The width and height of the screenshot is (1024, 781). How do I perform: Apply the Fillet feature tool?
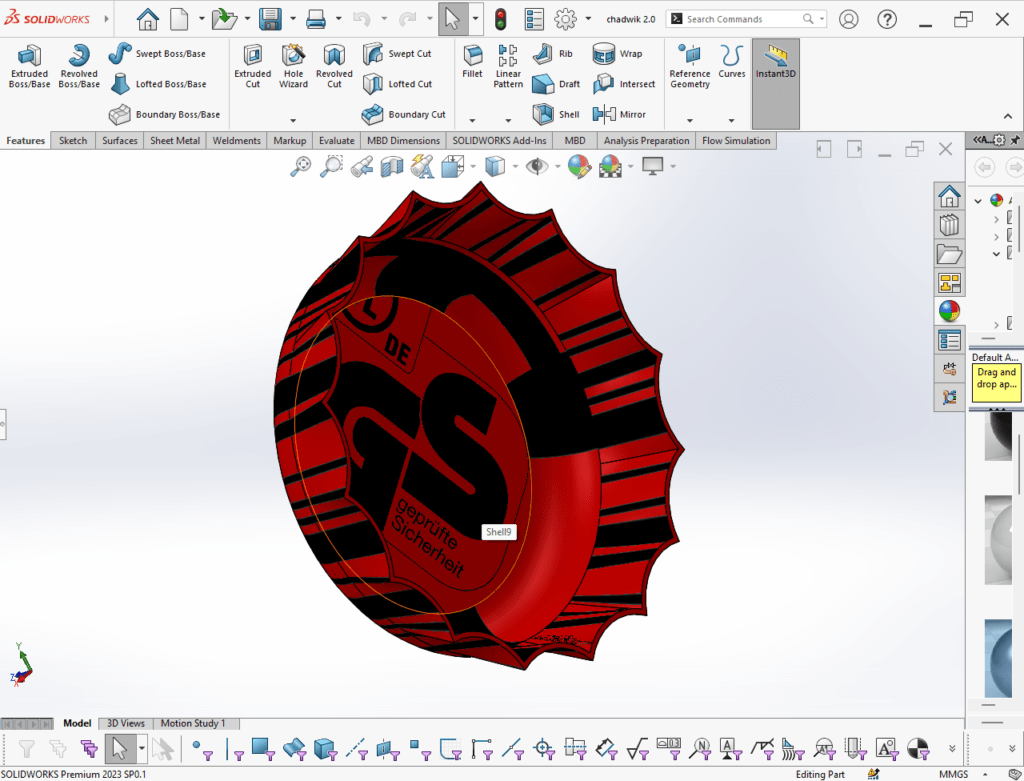[x=472, y=61]
